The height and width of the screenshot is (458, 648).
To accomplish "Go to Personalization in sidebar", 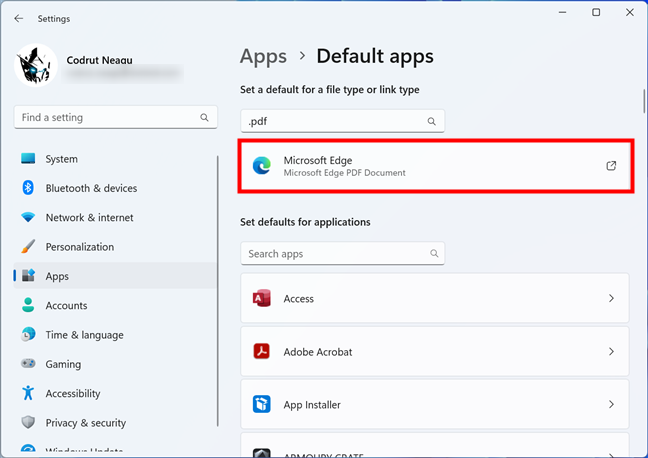I will pos(80,247).
